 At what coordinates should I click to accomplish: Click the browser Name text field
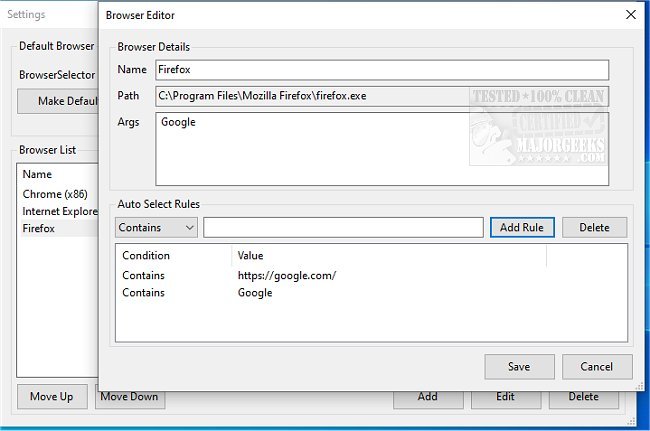click(382, 70)
